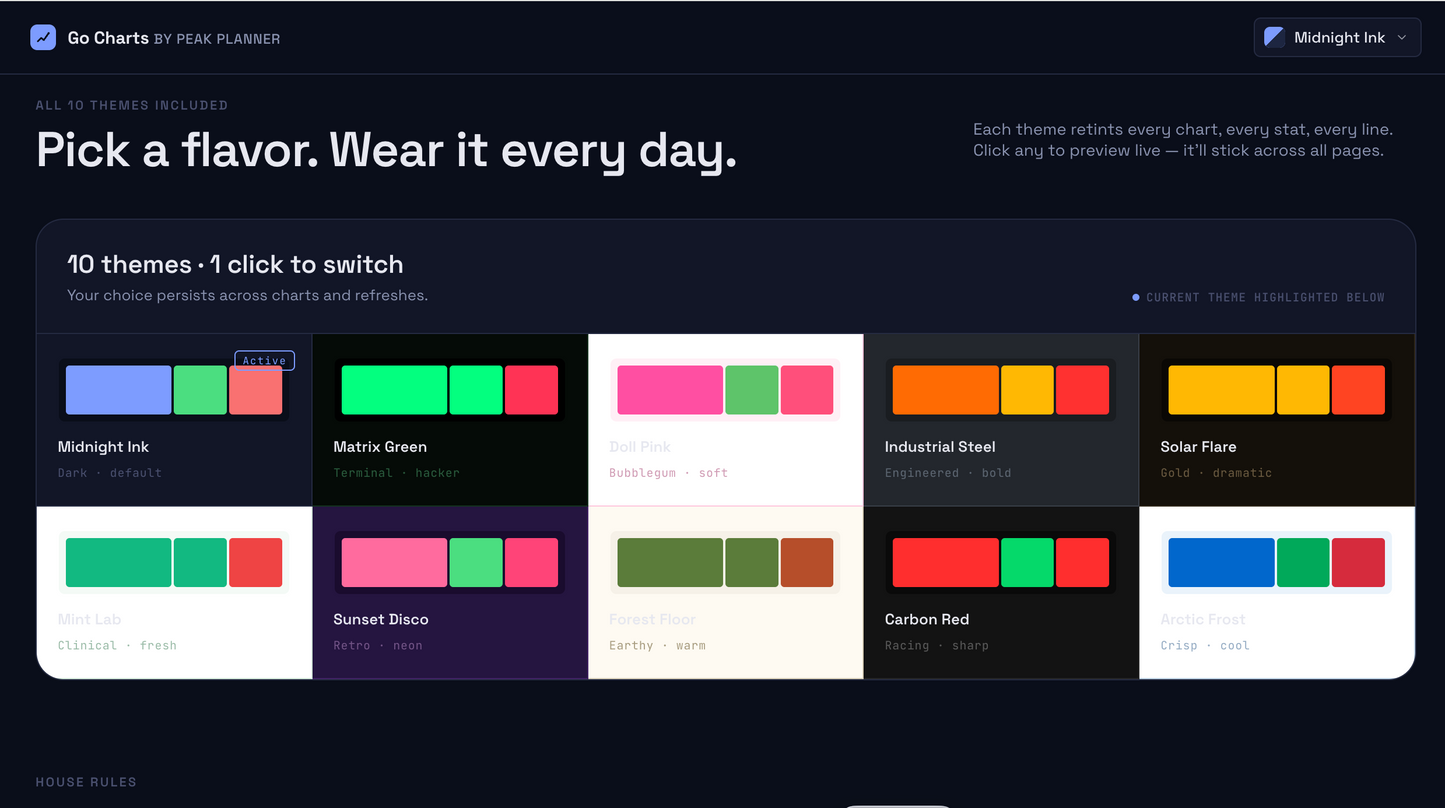
Task: Click the 'Clinical · fresh' subtitle
Action: point(117,646)
